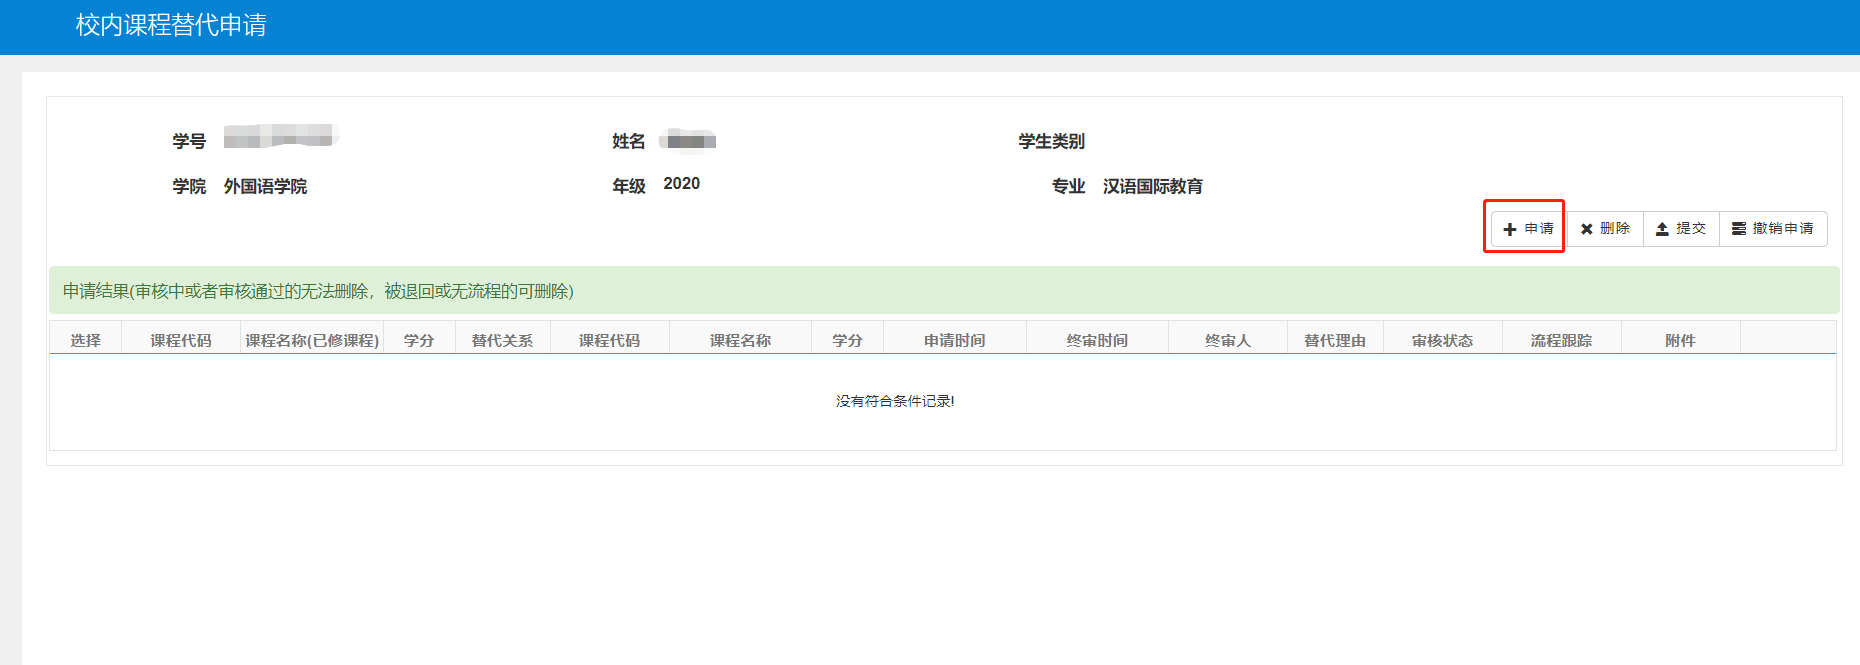1860x665 pixels.
Task: Select the 终审人 column header
Action: click(1228, 340)
